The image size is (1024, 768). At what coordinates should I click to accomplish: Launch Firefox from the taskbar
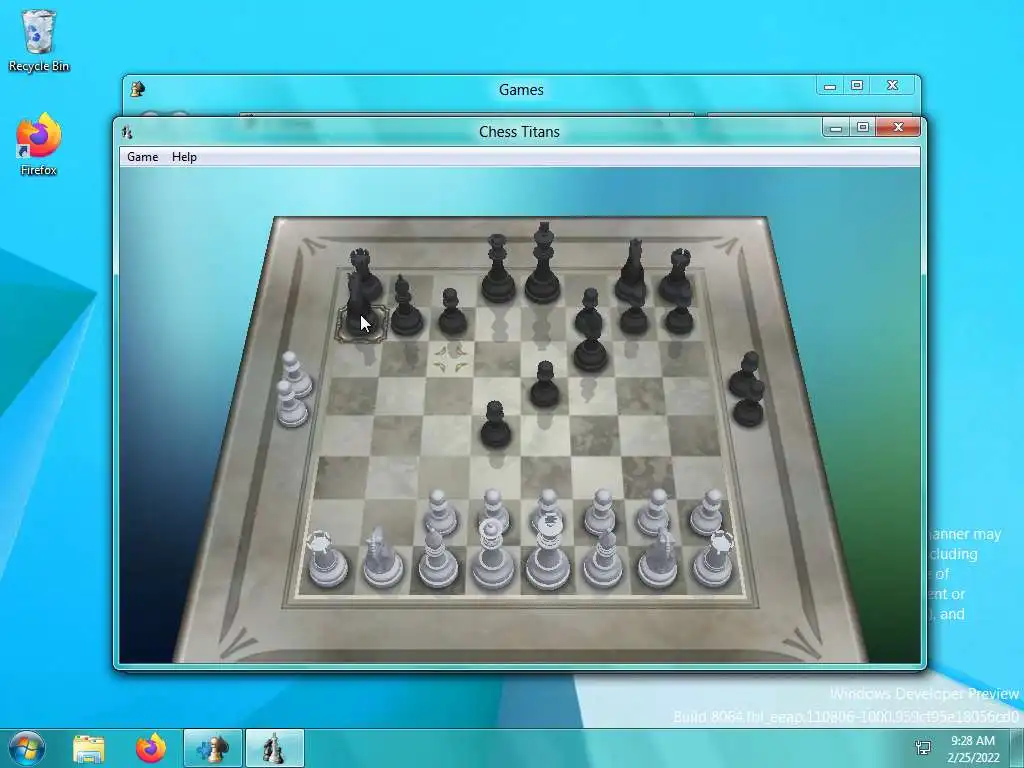tap(151, 748)
